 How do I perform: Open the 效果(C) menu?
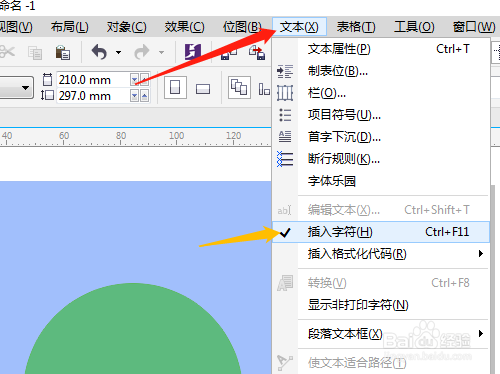184,27
